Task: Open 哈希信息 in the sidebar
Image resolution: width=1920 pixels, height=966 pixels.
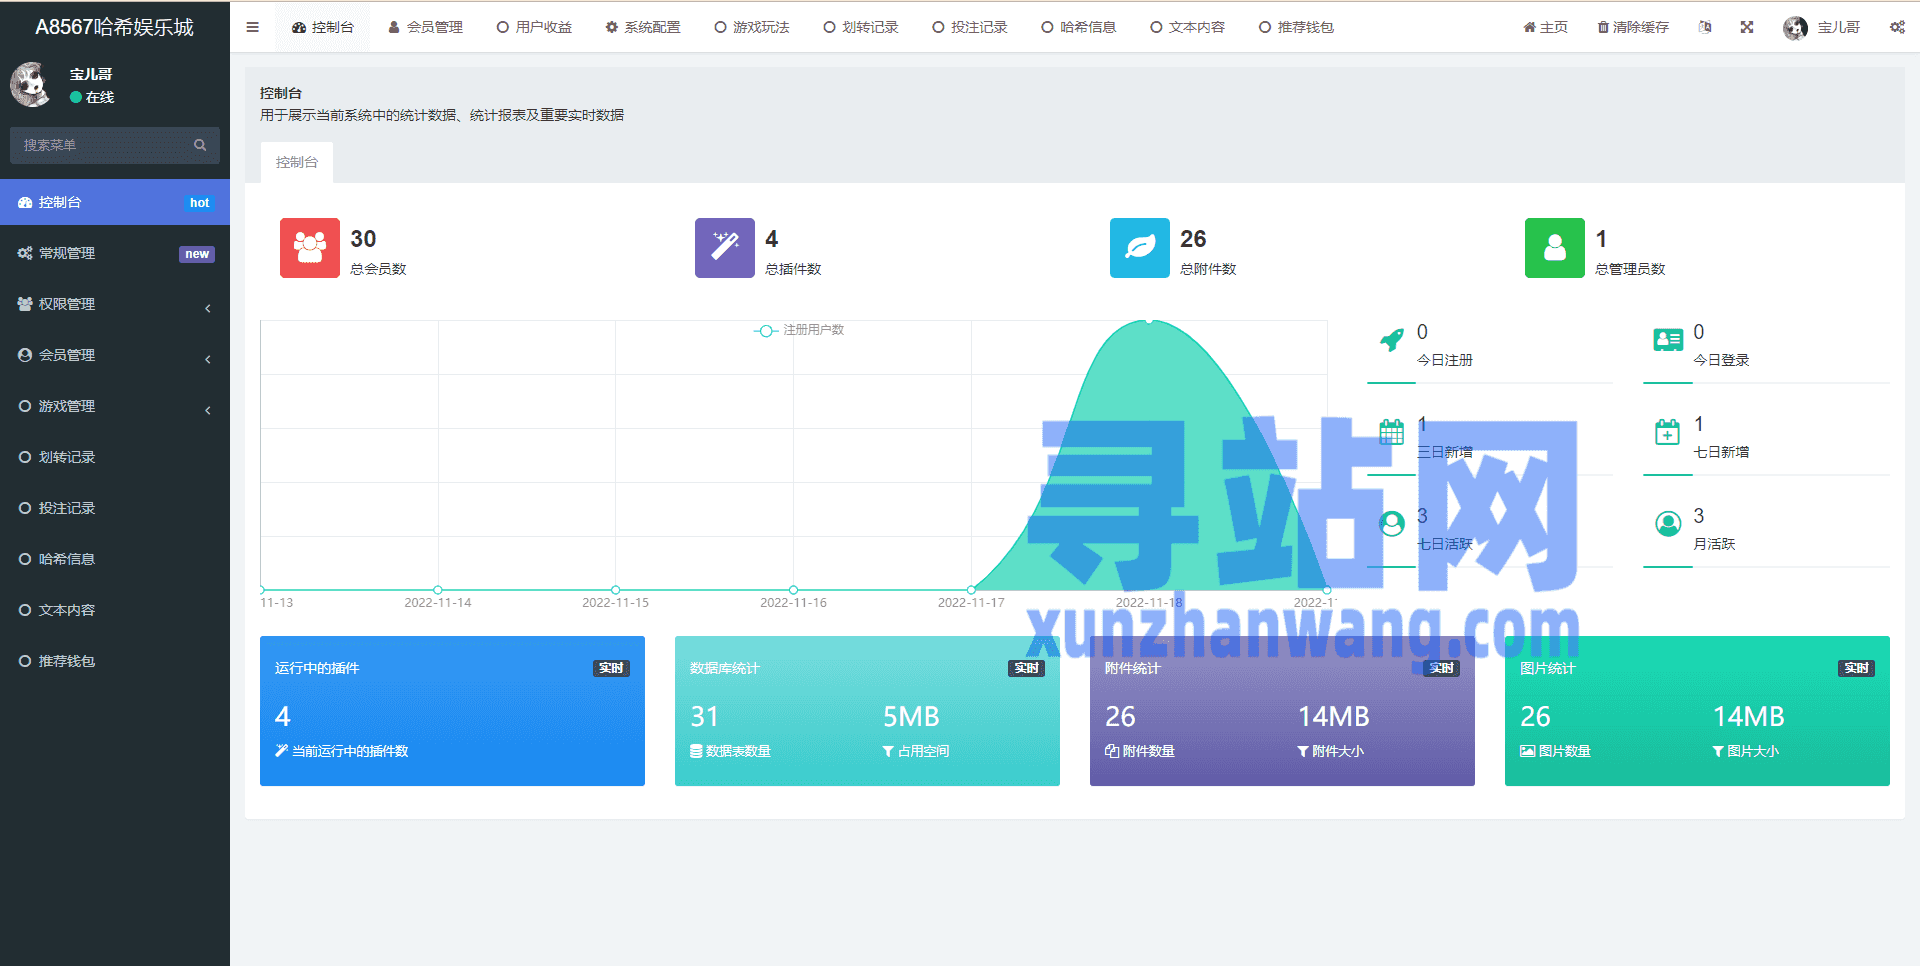Action: pos(115,559)
